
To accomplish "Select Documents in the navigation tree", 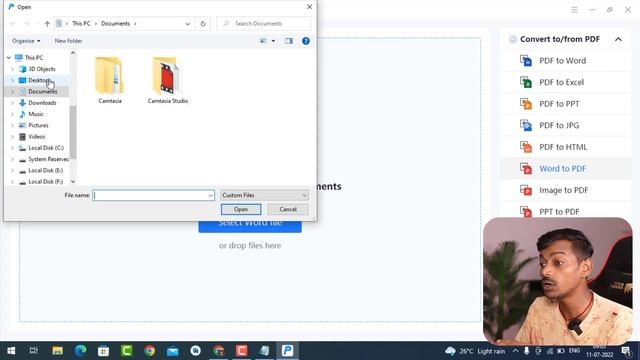I will point(42,92).
